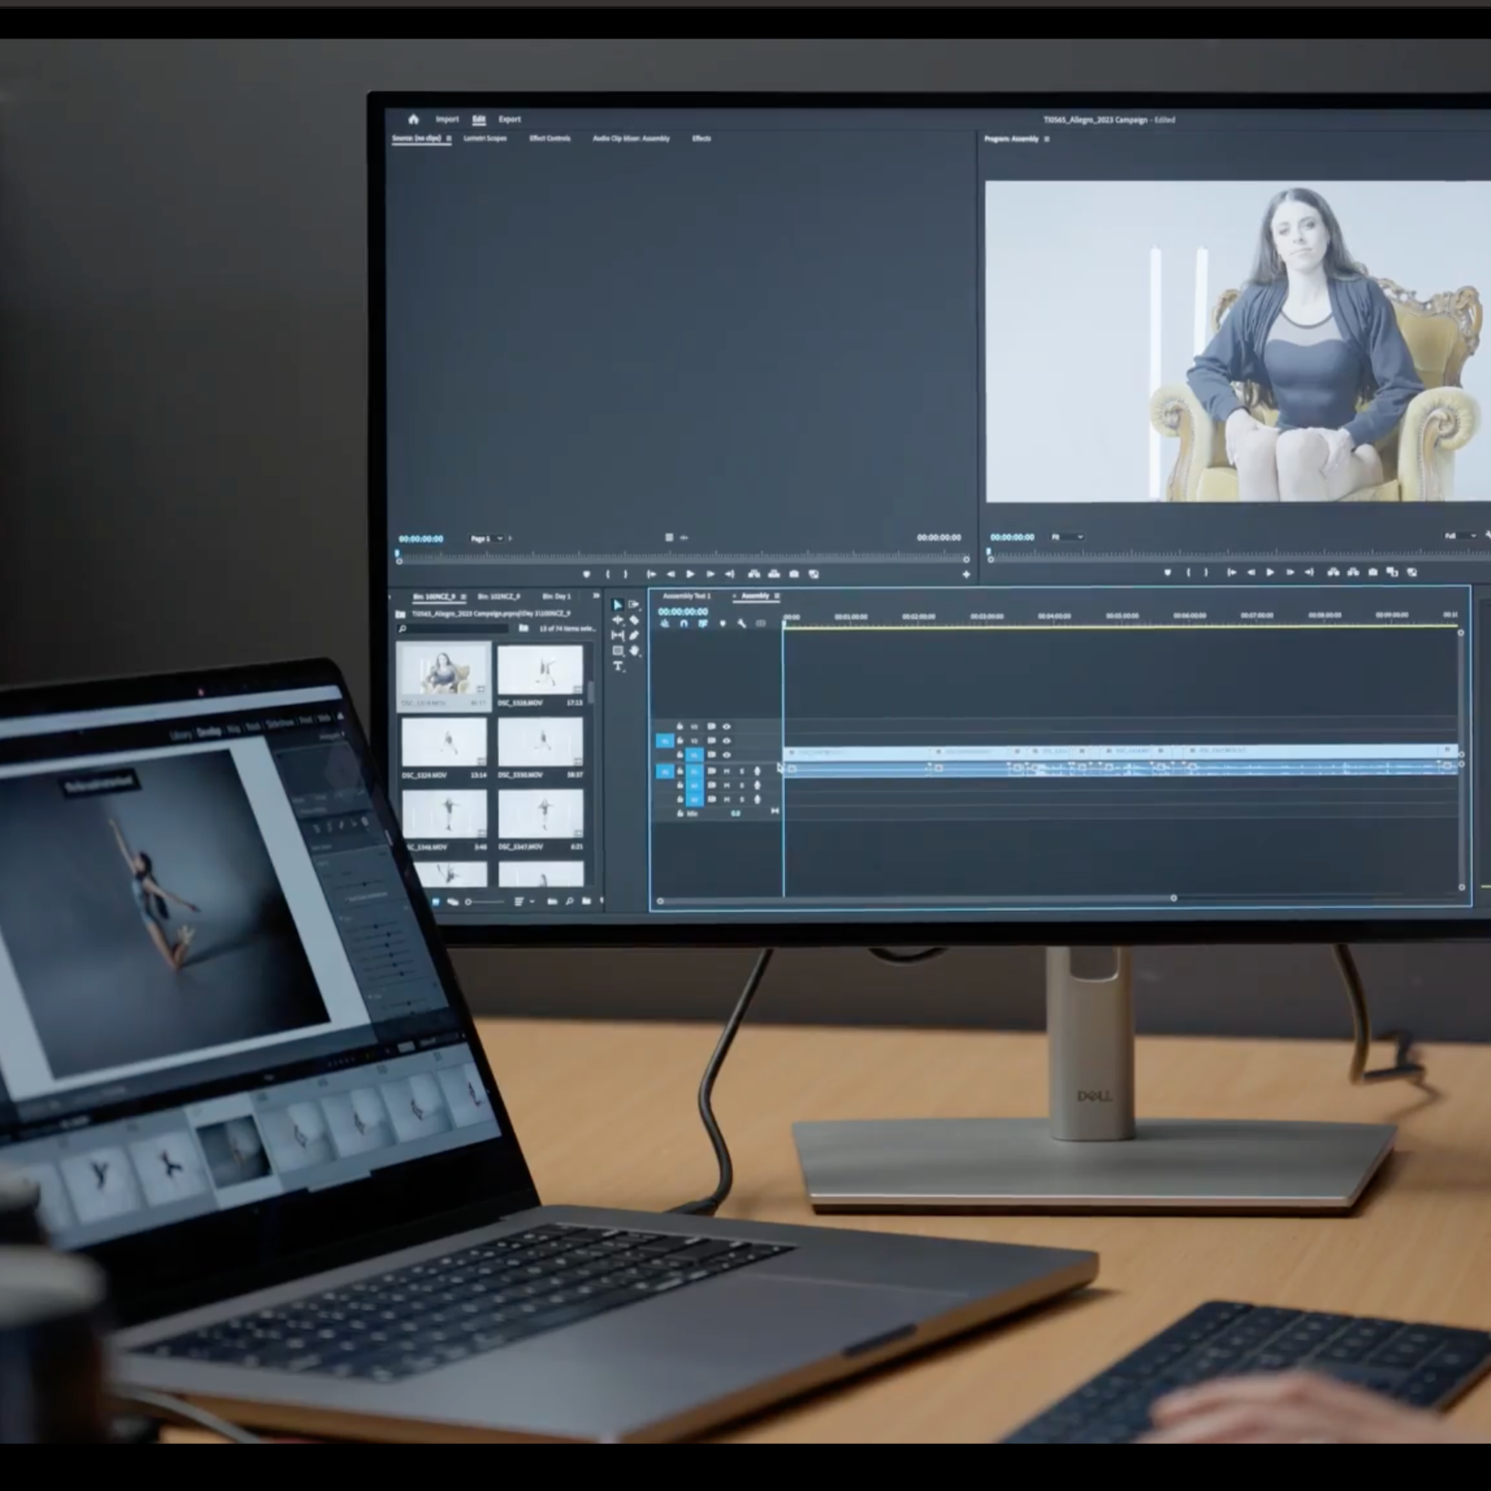Toggle V1 track output eye
Screen dimensions: 1491x1491
pos(727,755)
